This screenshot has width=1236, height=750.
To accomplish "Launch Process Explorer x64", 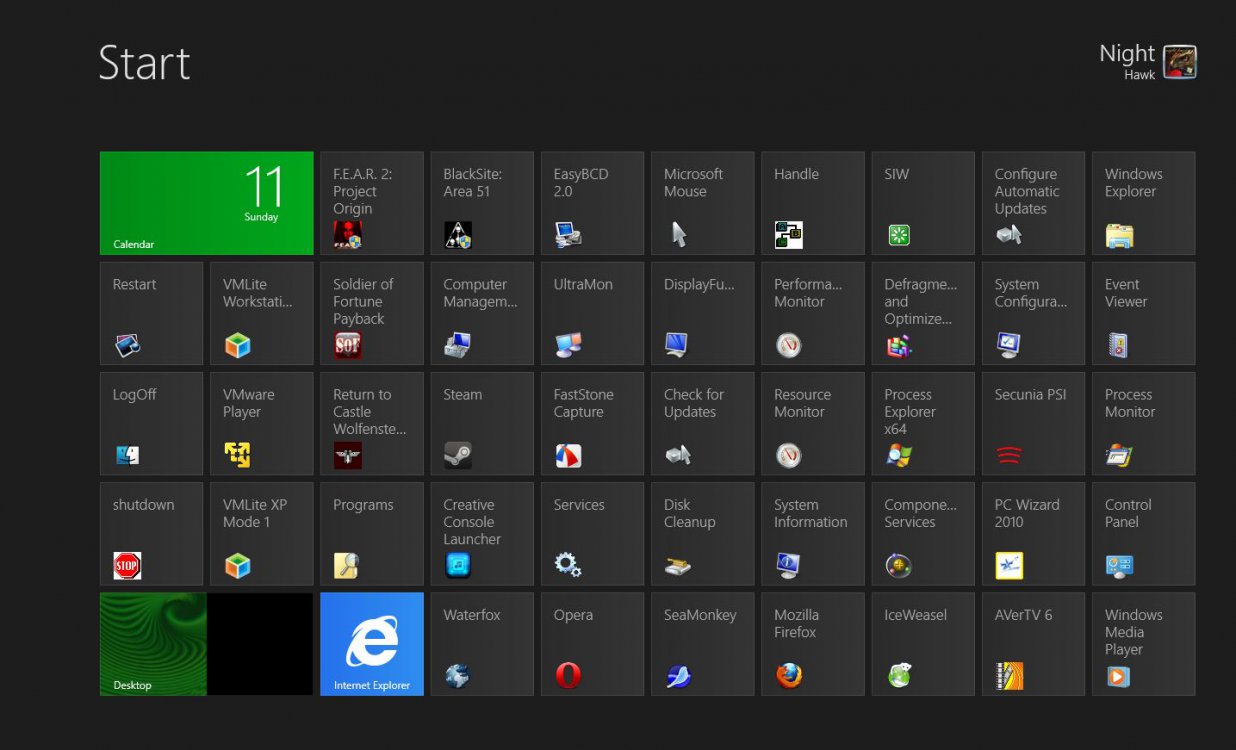I will coord(923,424).
